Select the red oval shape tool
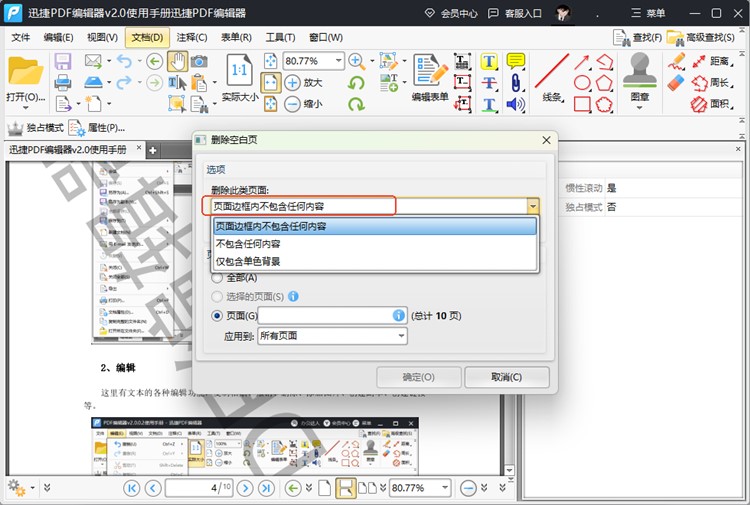The height and width of the screenshot is (505, 750). 582,83
